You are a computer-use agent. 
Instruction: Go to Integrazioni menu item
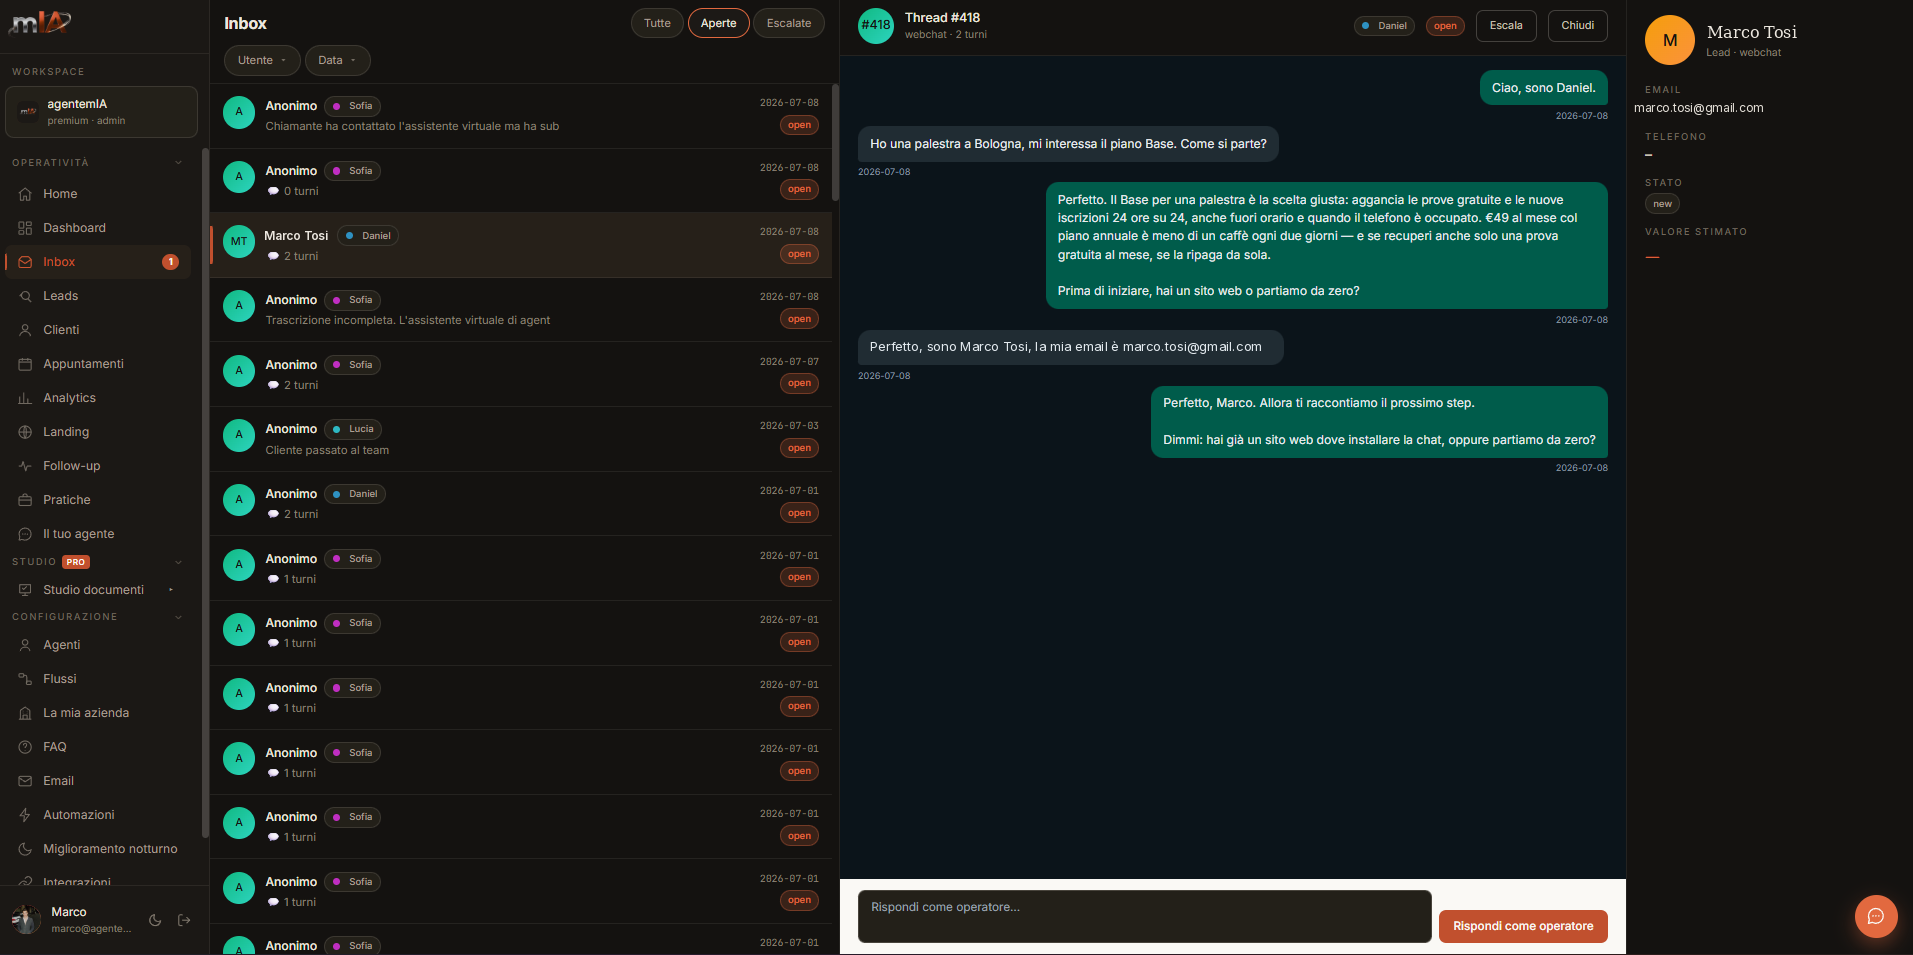pos(77,881)
